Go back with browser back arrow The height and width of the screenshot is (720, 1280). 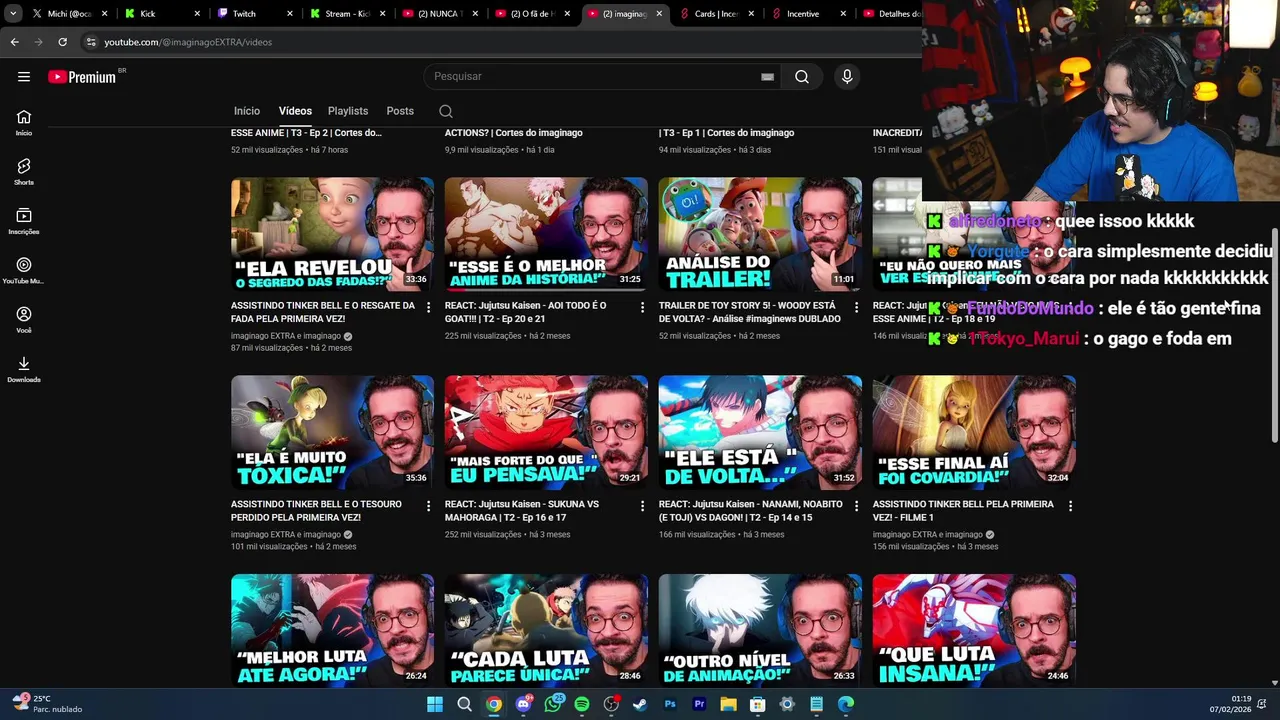pos(14,42)
